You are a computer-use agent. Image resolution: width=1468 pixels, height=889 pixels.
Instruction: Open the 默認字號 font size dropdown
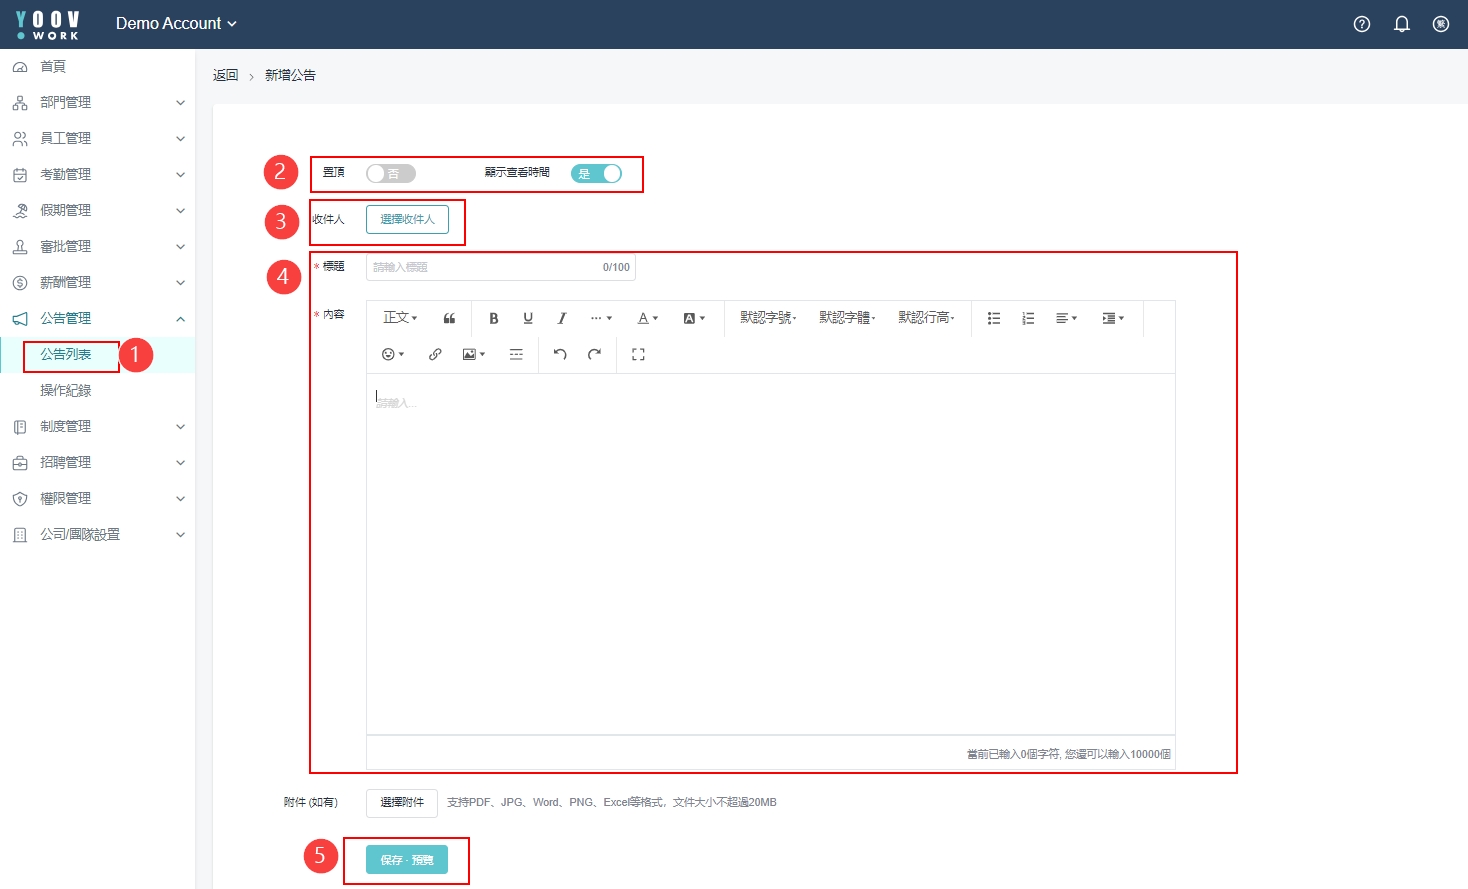768,318
